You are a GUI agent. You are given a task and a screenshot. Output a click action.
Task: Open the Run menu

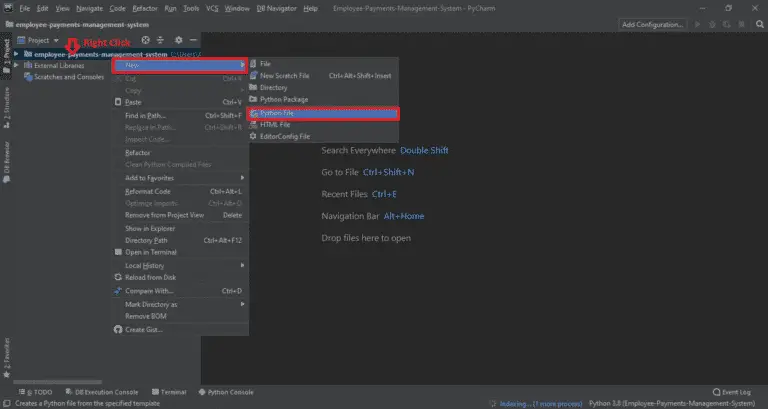[x=170, y=8]
